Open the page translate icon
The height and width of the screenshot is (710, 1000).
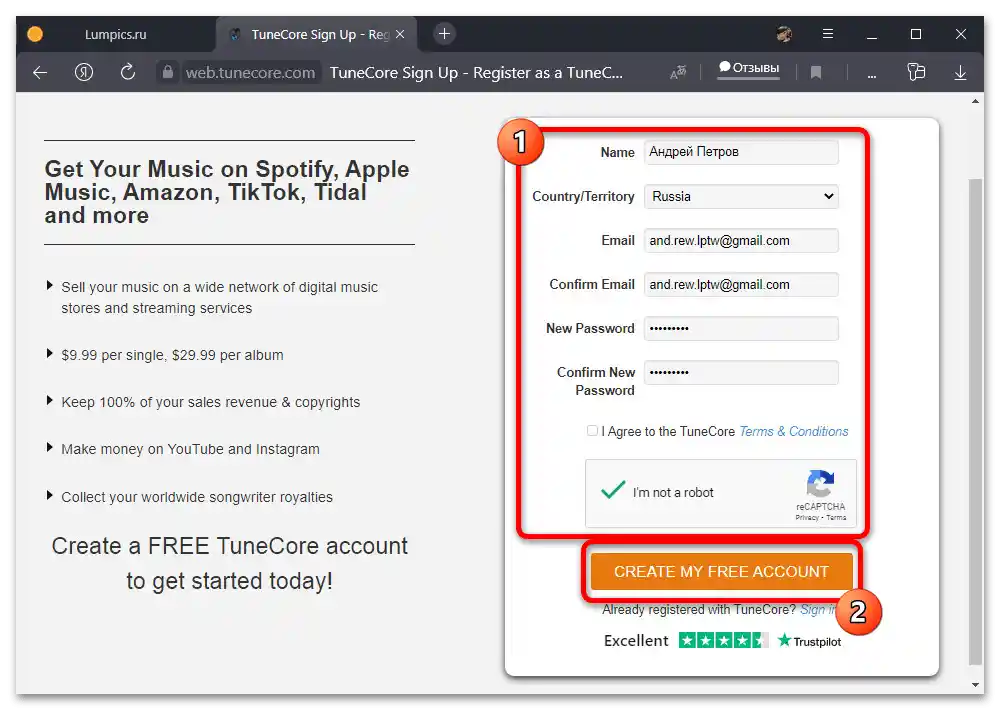point(678,72)
